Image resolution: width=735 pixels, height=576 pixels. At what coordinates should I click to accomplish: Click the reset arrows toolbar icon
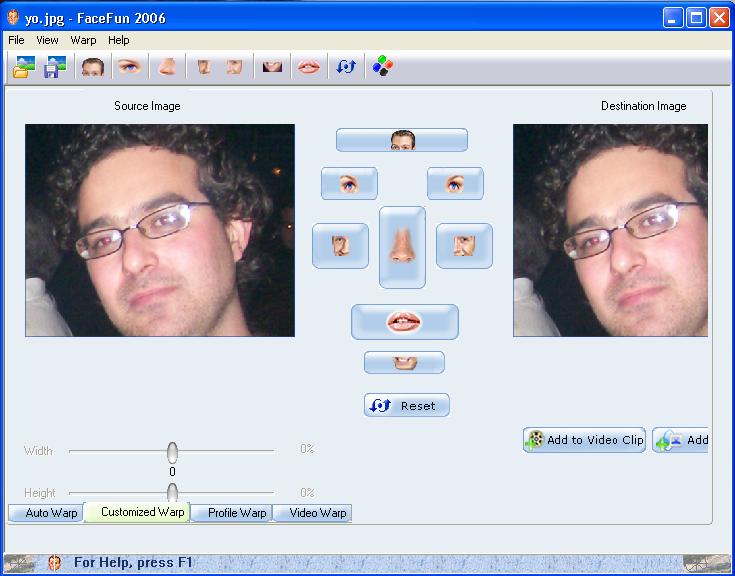tap(346, 67)
